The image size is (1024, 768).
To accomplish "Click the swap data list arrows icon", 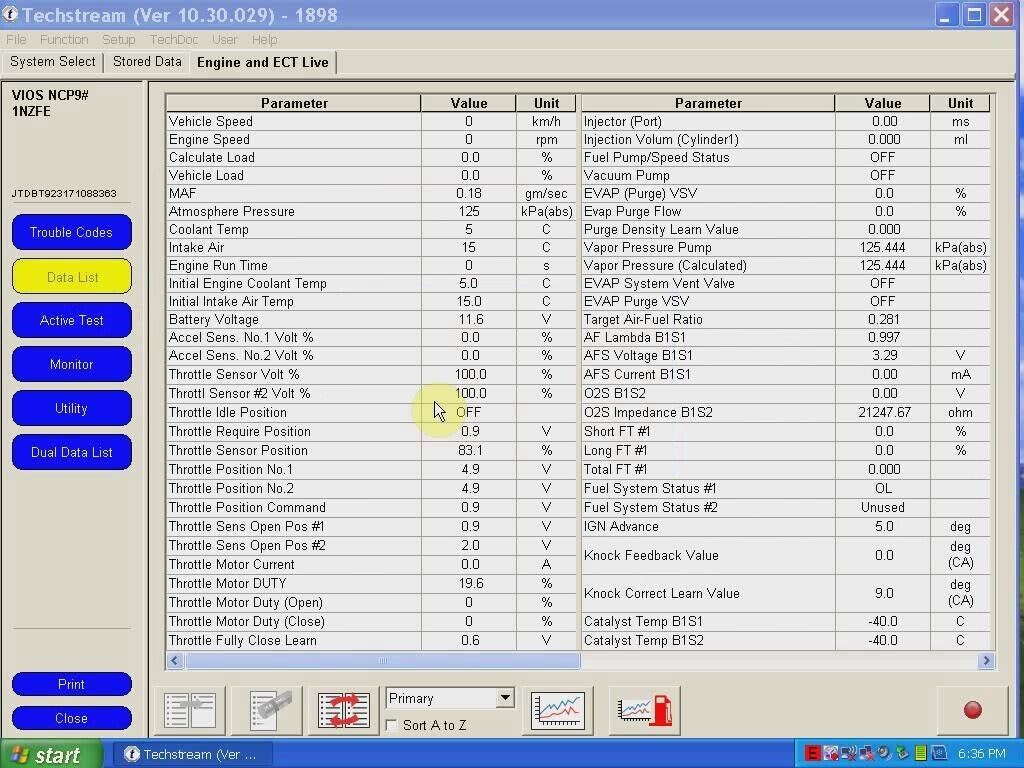I will (343, 710).
